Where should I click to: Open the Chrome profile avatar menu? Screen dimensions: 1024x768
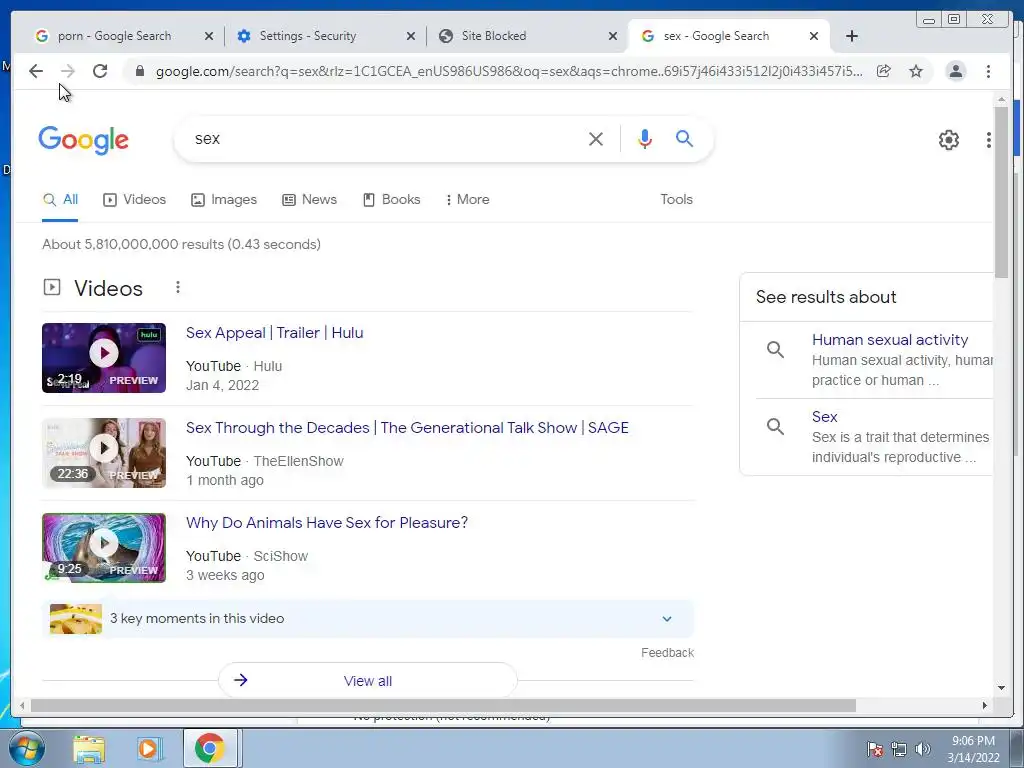(955, 71)
